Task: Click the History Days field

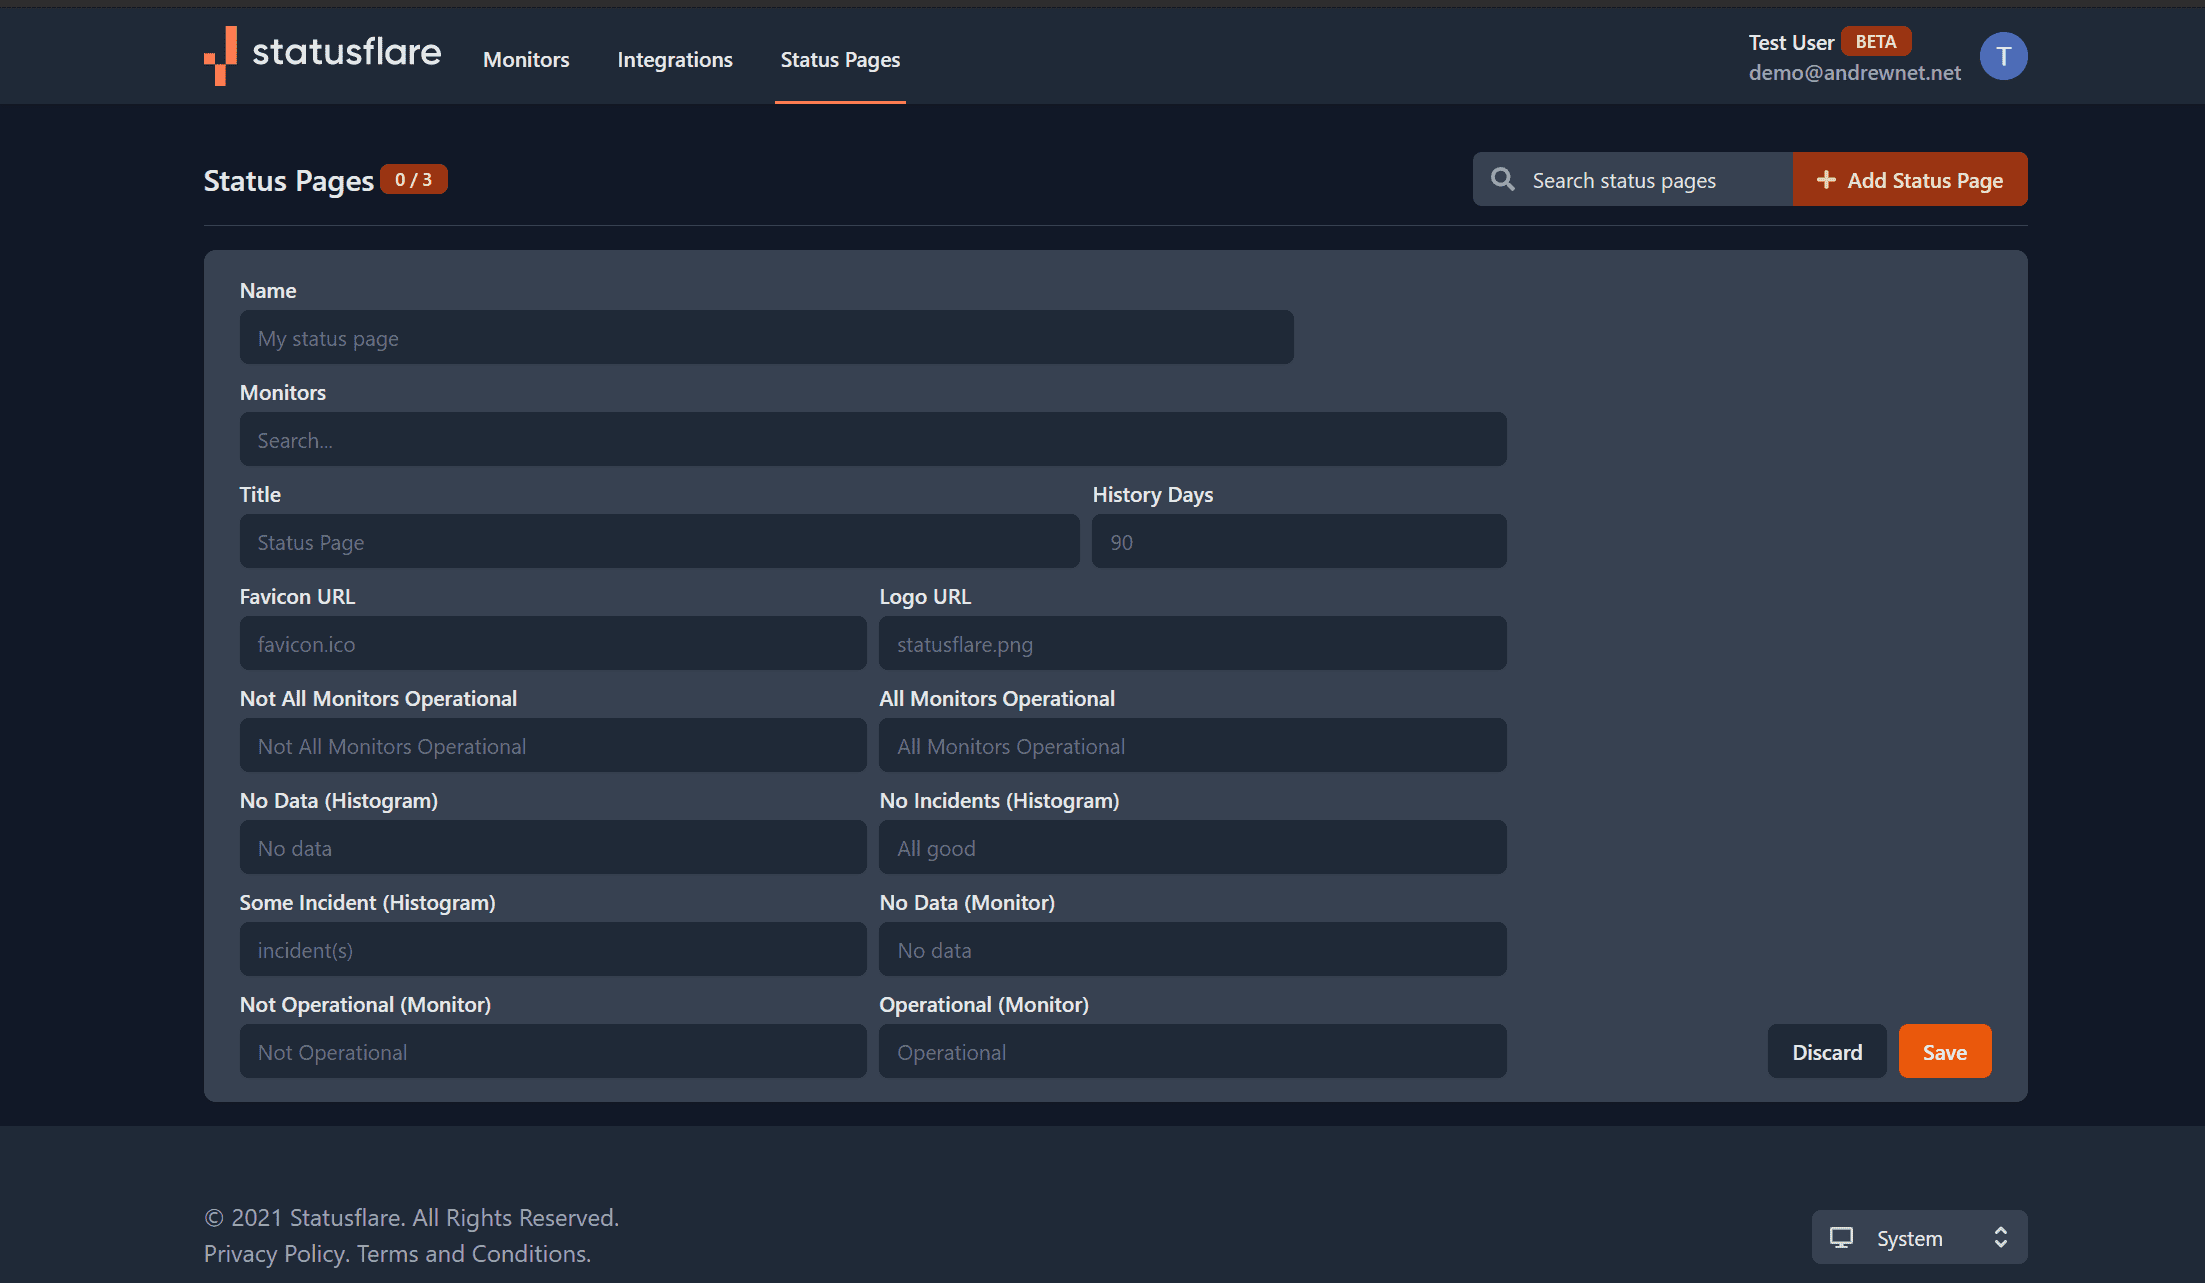Action: pyautogui.click(x=1298, y=542)
